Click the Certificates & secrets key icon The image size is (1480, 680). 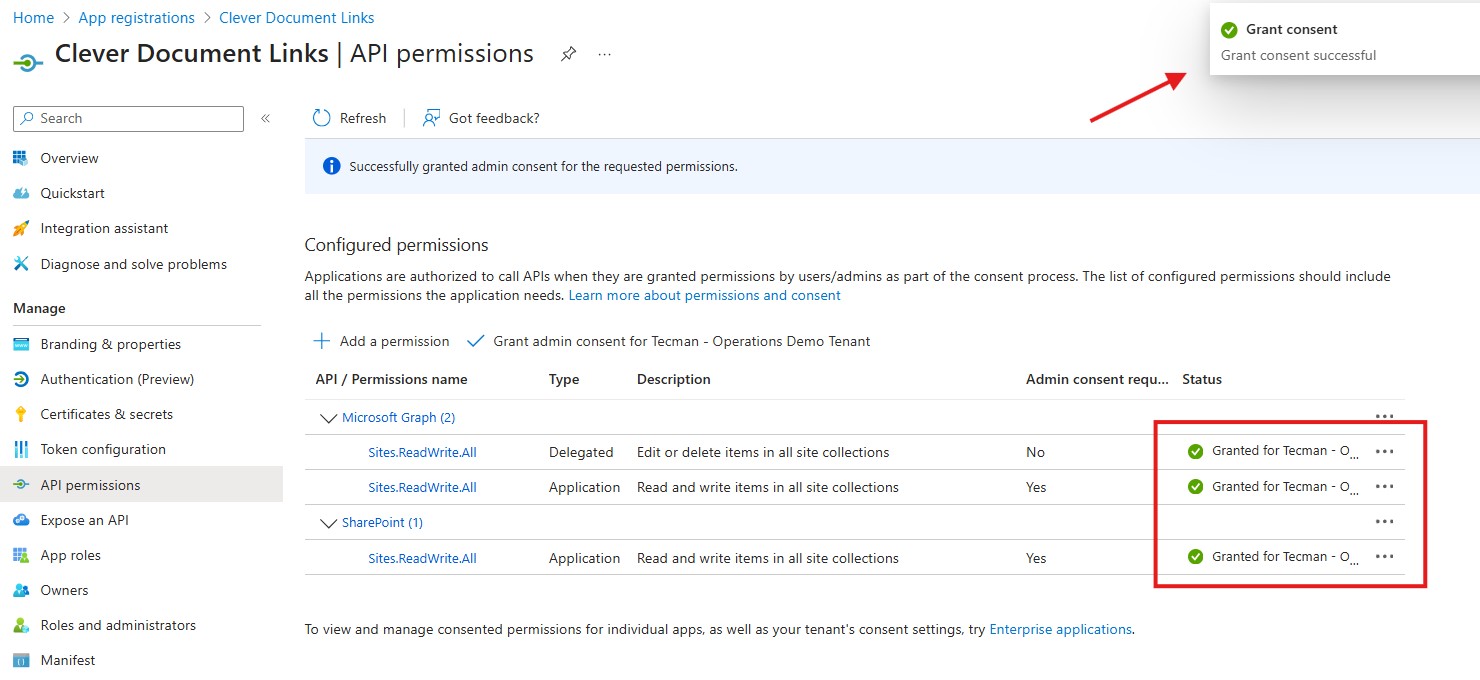(x=21, y=414)
